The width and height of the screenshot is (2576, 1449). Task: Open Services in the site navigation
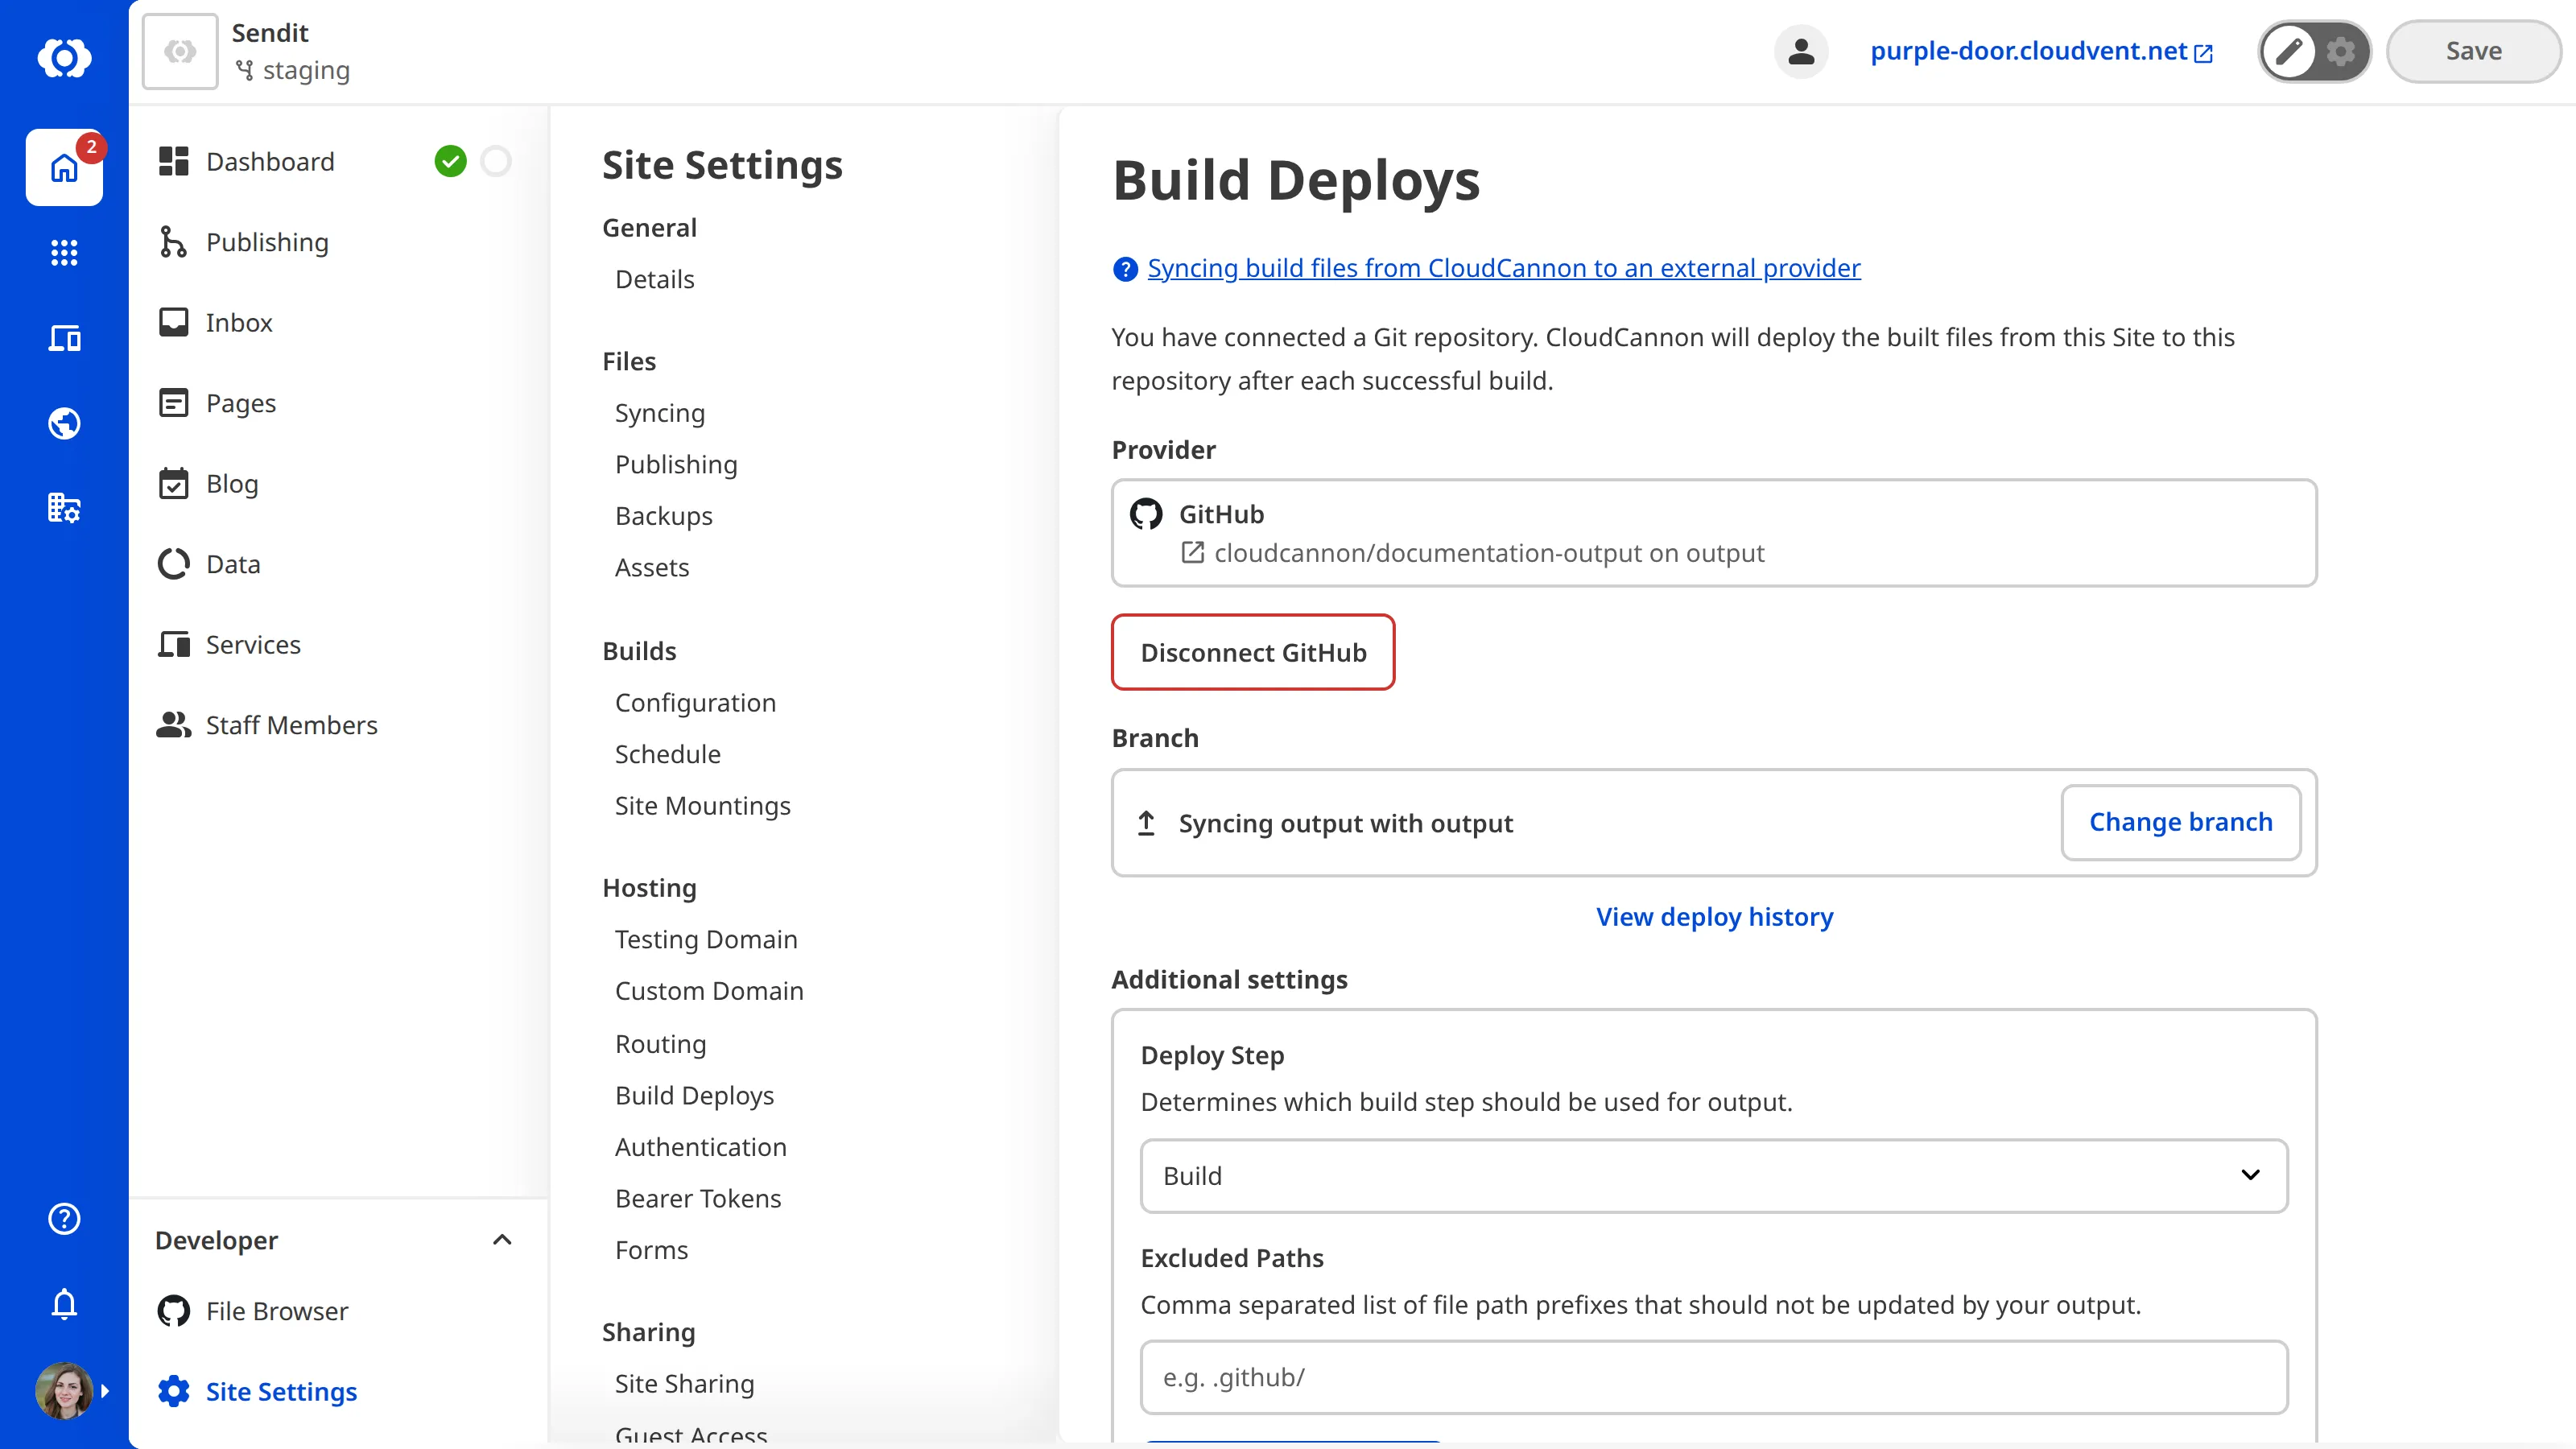[230, 644]
